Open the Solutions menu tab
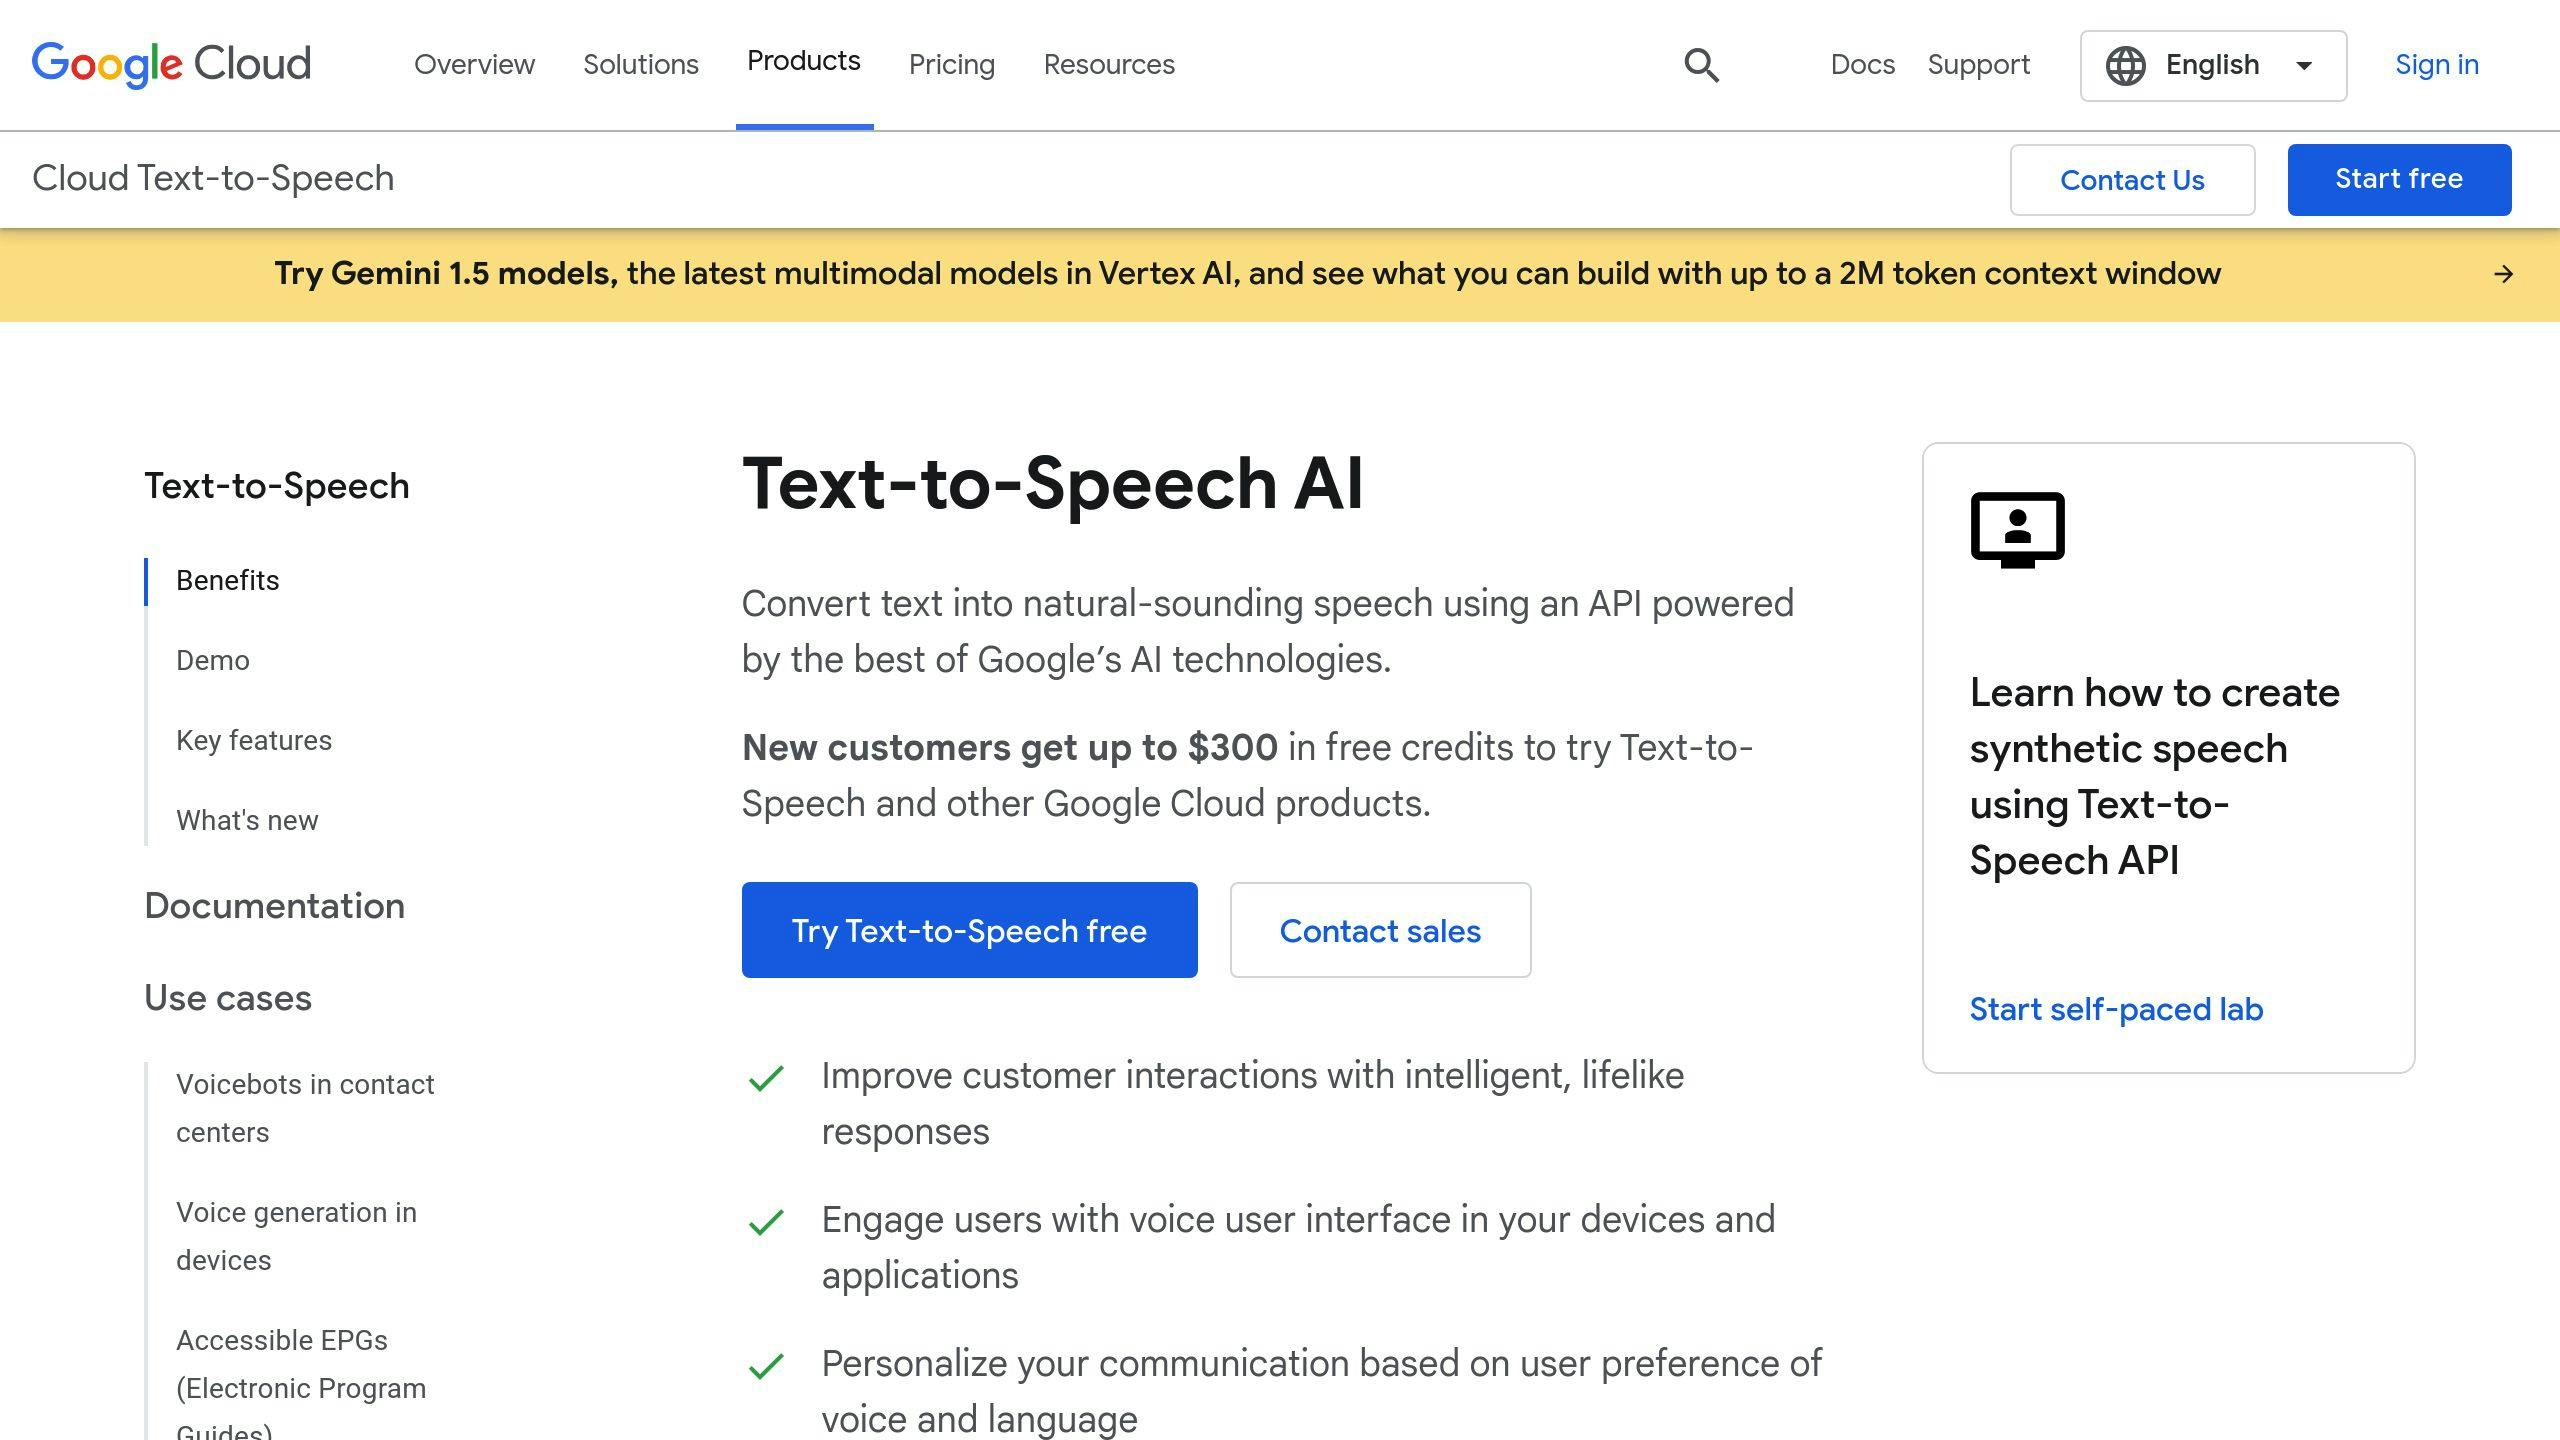The width and height of the screenshot is (2560, 1440). point(640,63)
